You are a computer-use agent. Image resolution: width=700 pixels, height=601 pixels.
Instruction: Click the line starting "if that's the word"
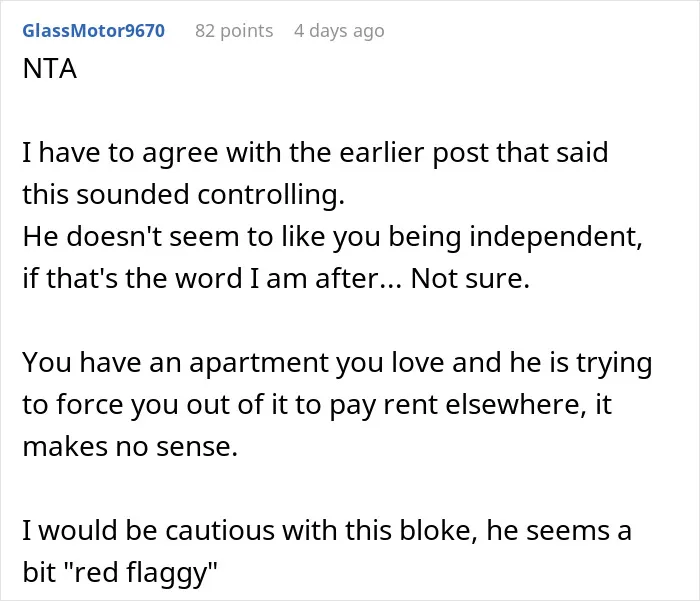276,279
